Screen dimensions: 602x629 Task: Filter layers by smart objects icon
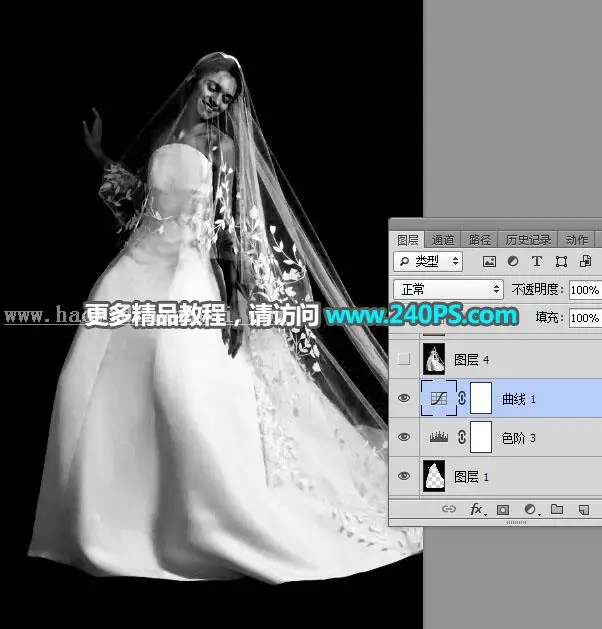(x=585, y=262)
